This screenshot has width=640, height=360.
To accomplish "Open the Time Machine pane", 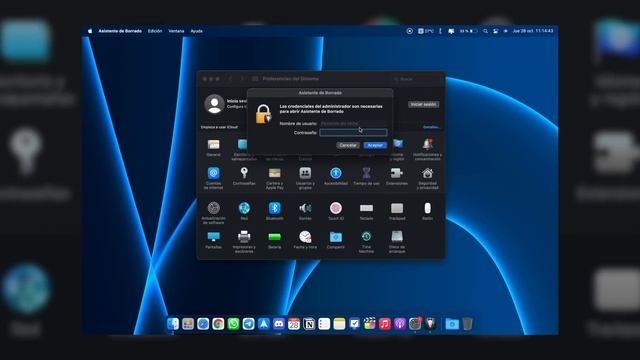I will click(x=366, y=241).
